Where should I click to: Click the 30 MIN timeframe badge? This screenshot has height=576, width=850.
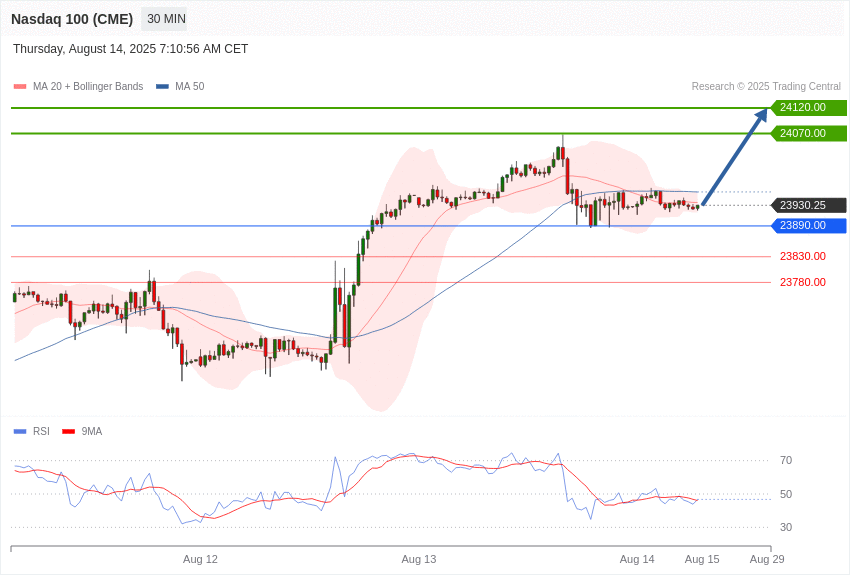(166, 19)
